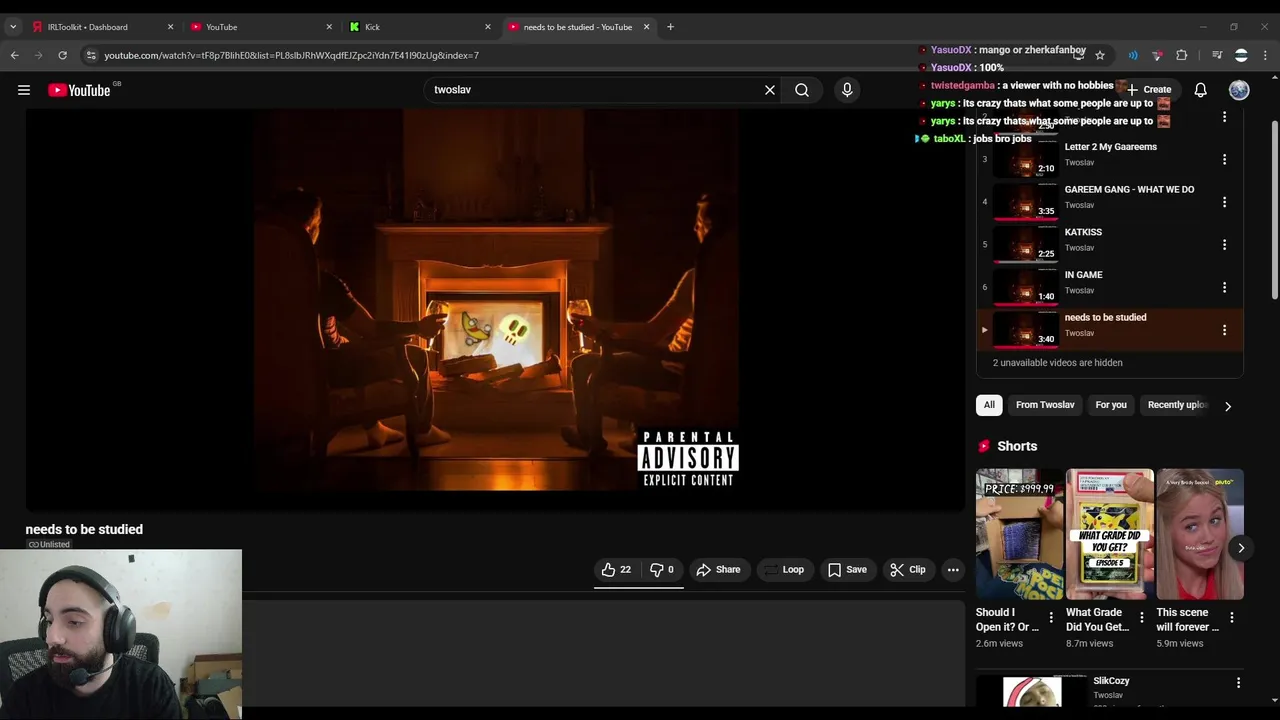Open browser extensions puzzle icon
This screenshot has height=720, width=1280.
tap(1181, 56)
